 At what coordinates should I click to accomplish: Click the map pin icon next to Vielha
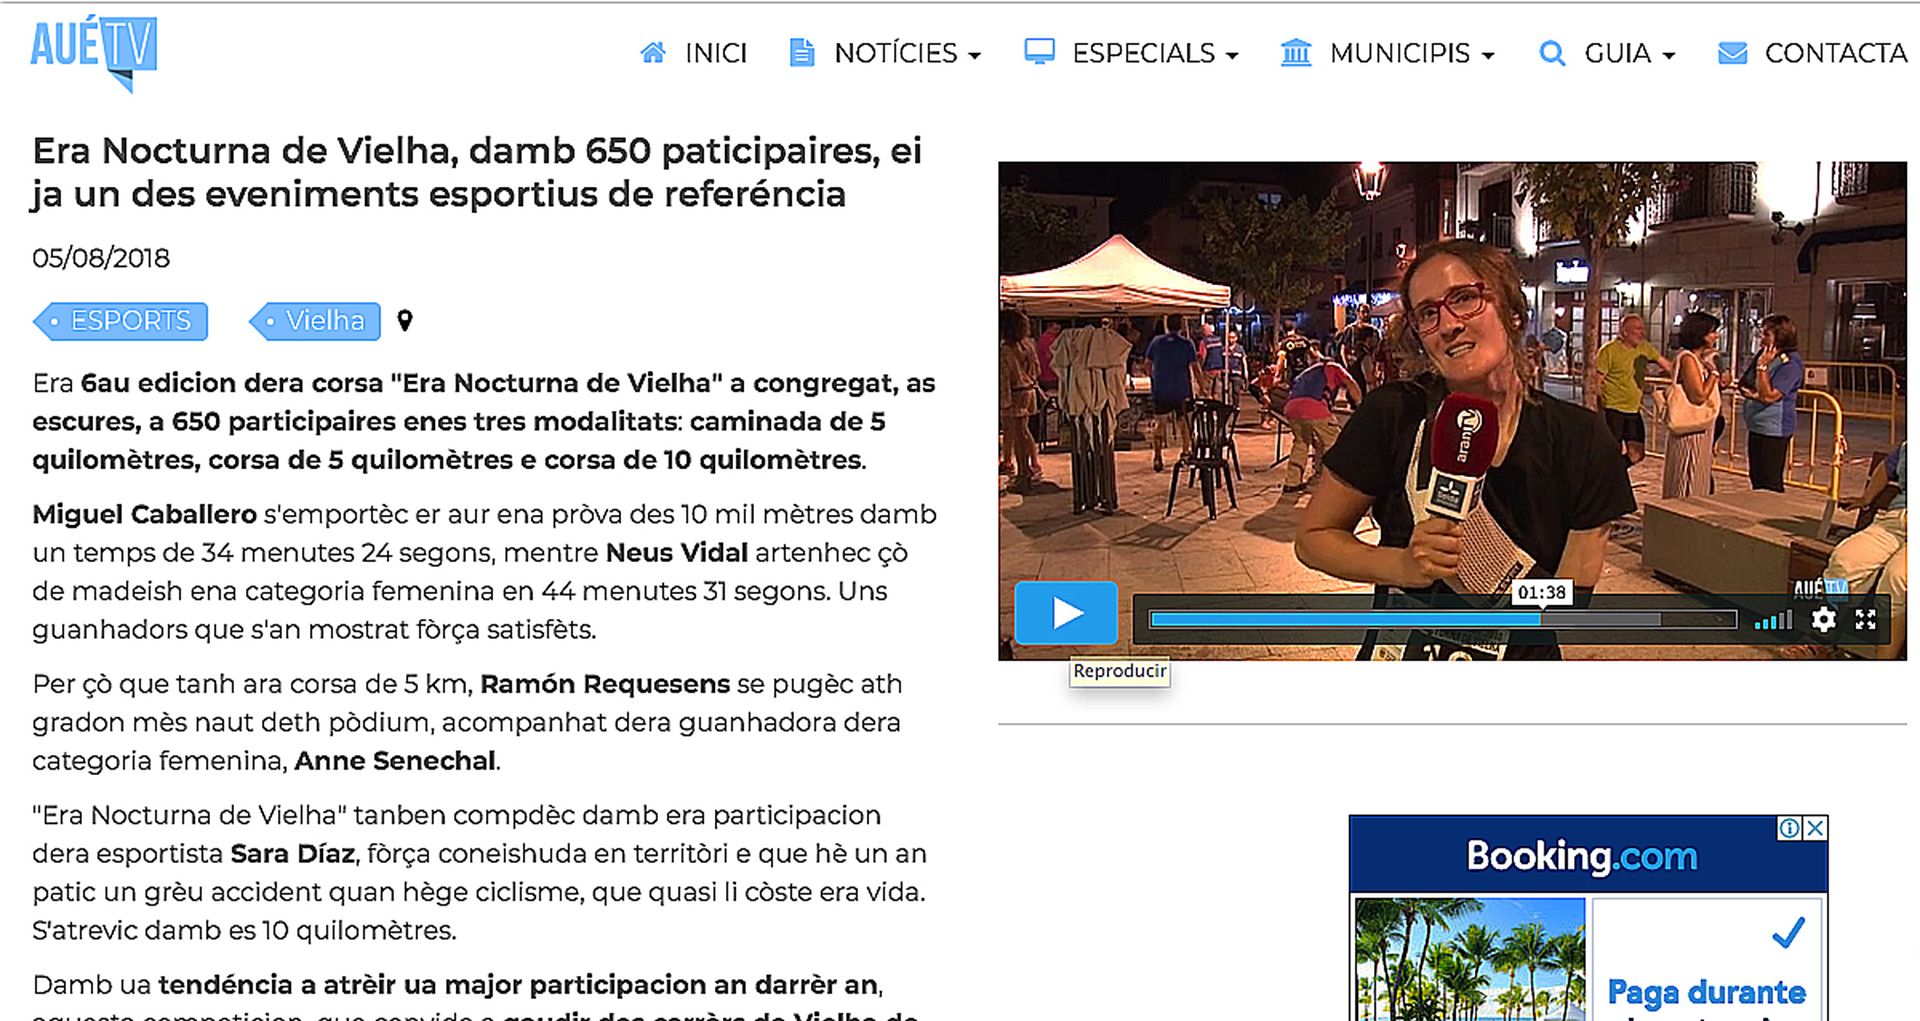point(405,320)
